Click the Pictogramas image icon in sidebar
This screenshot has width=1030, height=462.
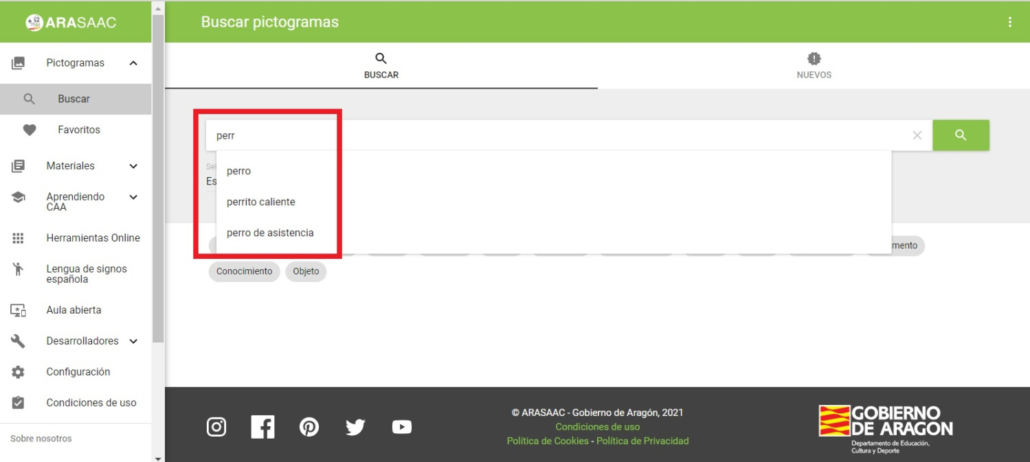[x=18, y=63]
